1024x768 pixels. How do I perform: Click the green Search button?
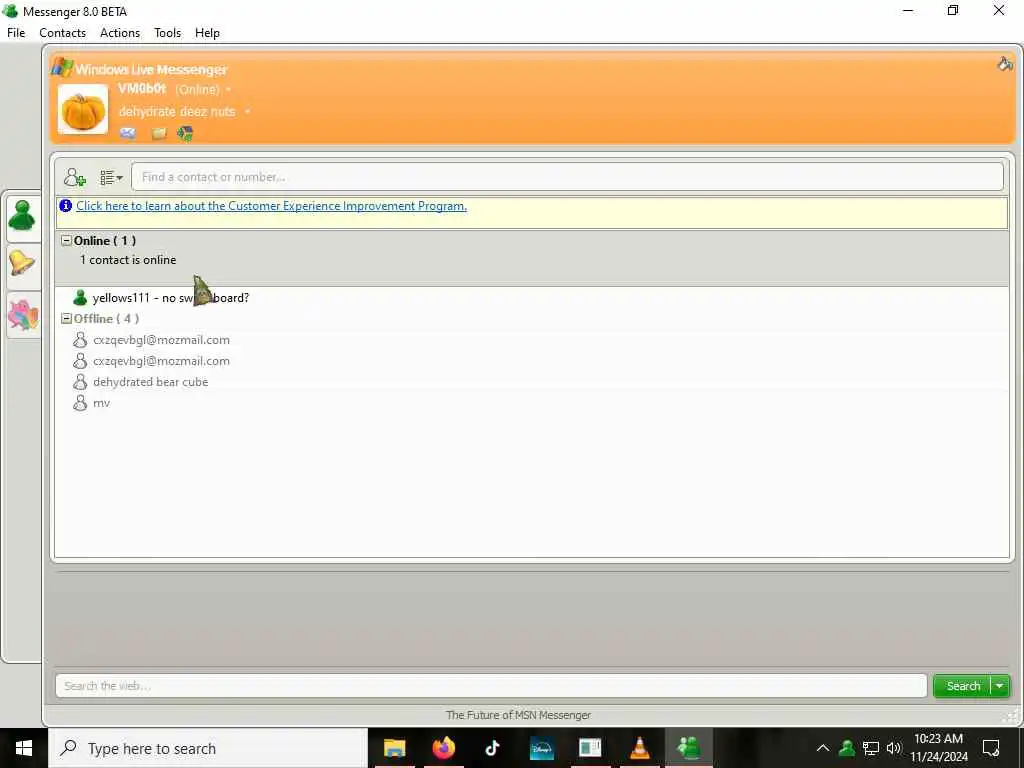click(x=963, y=686)
